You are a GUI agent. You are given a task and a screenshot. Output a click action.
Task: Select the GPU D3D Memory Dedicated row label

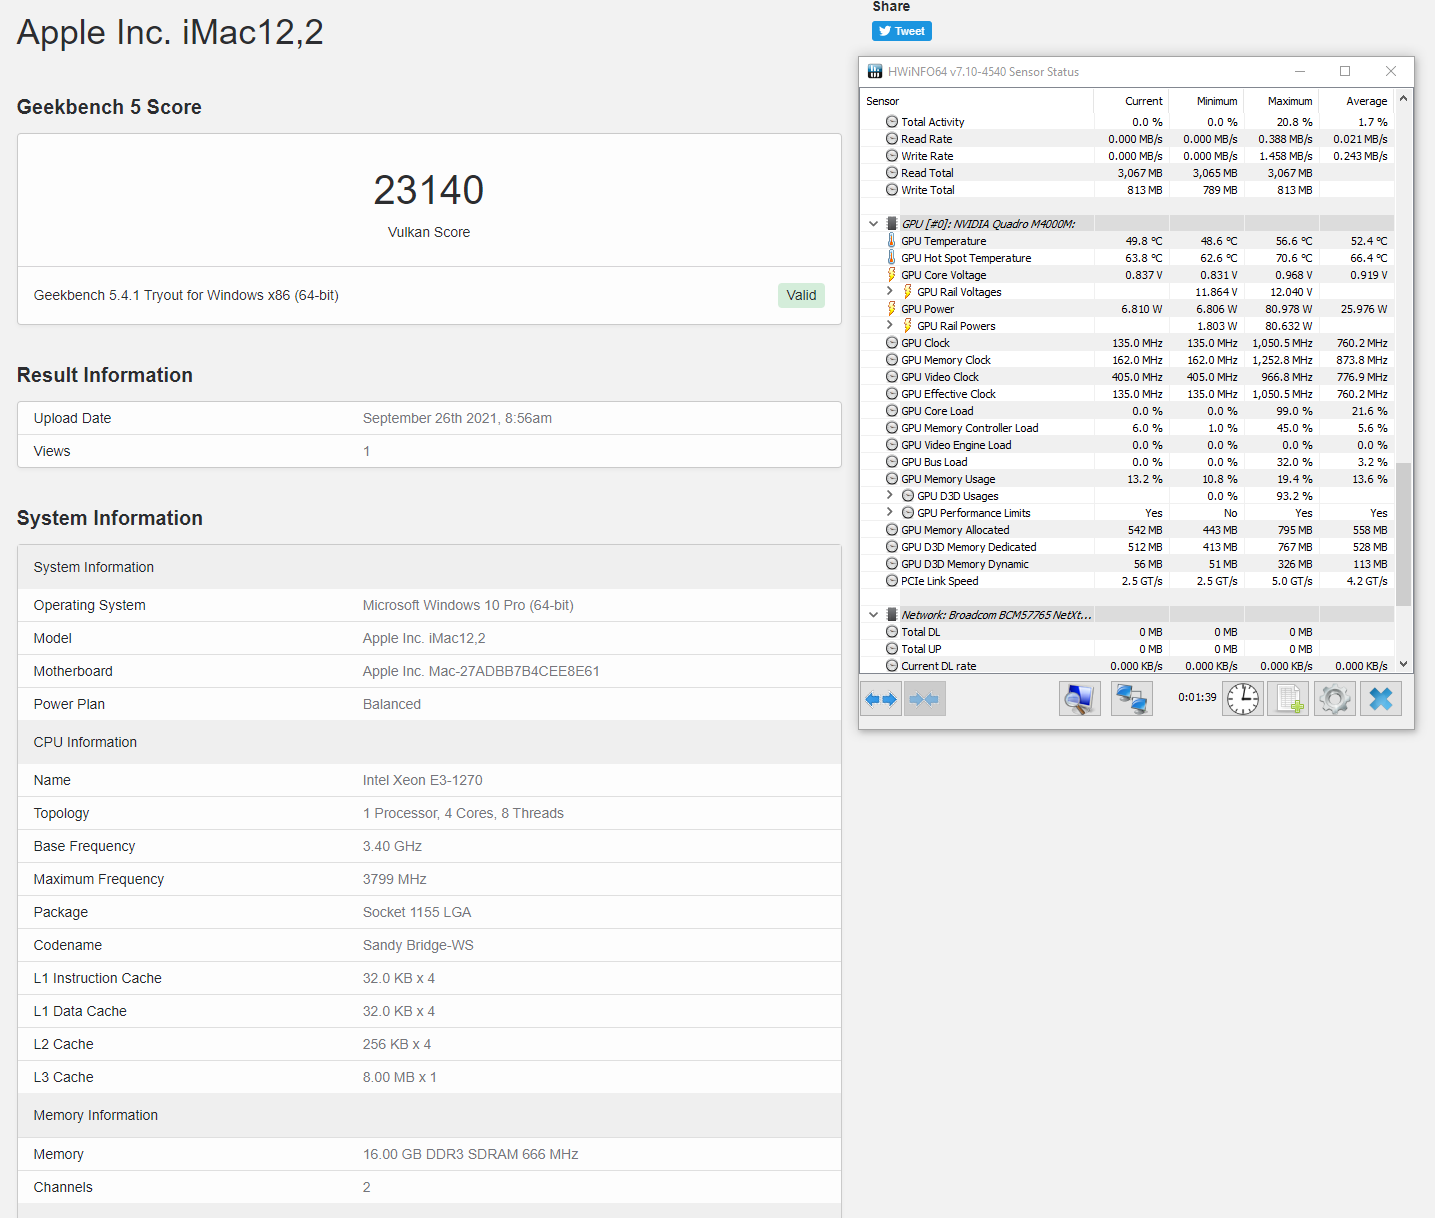[x=969, y=547]
